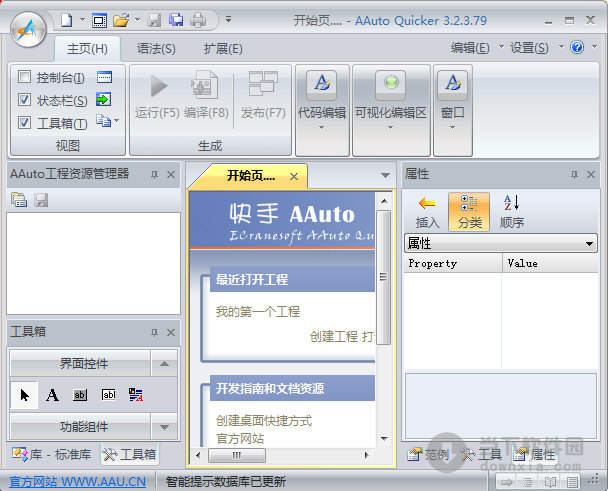This screenshot has height=491, width=608.
Task: Close the 开始页 tab with X
Action: click(294, 176)
